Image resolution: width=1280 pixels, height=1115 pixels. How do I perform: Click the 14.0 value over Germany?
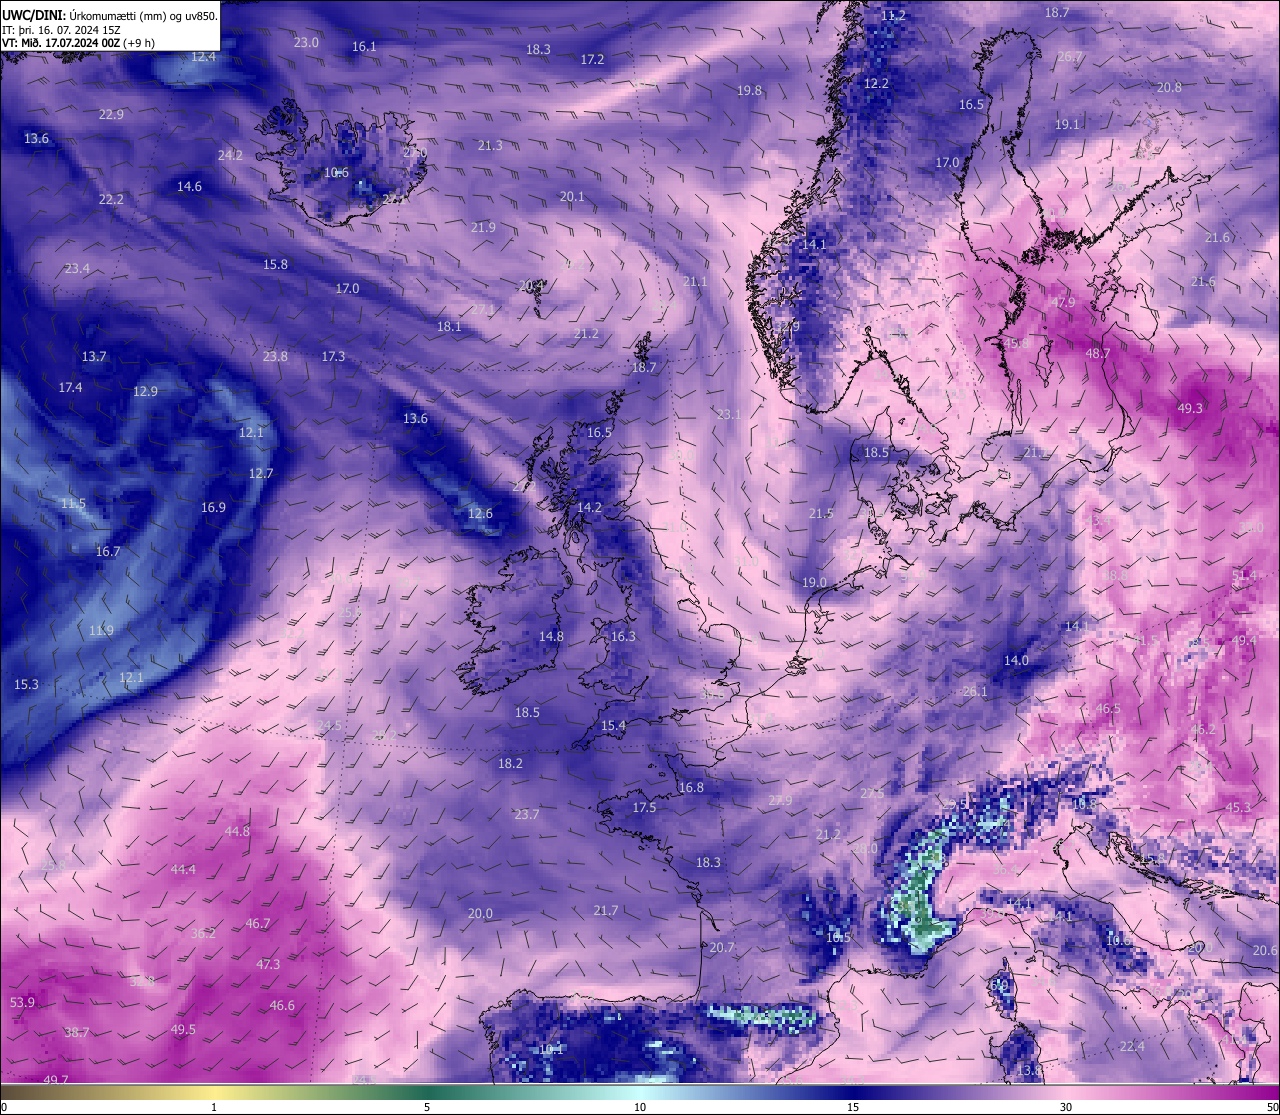pyautogui.click(x=1016, y=660)
